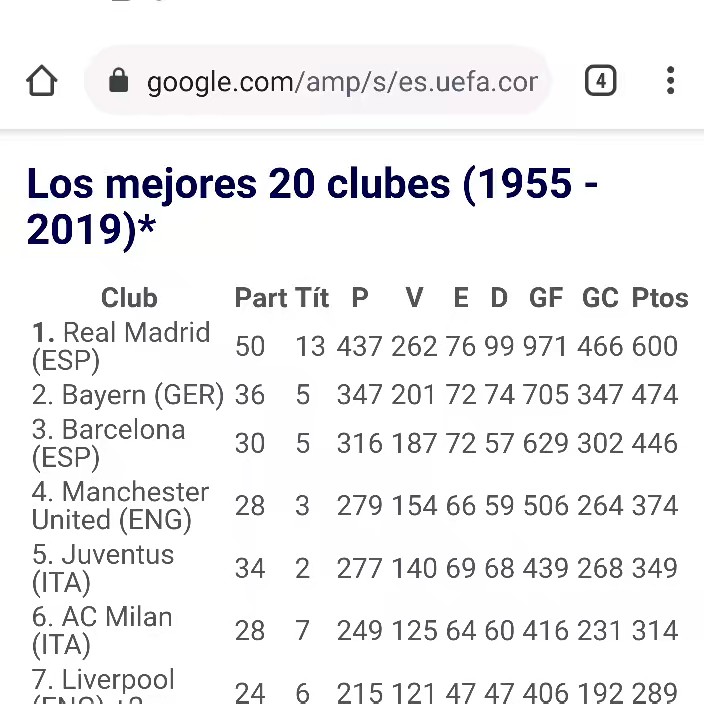Click the Part column header

click(x=260, y=298)
